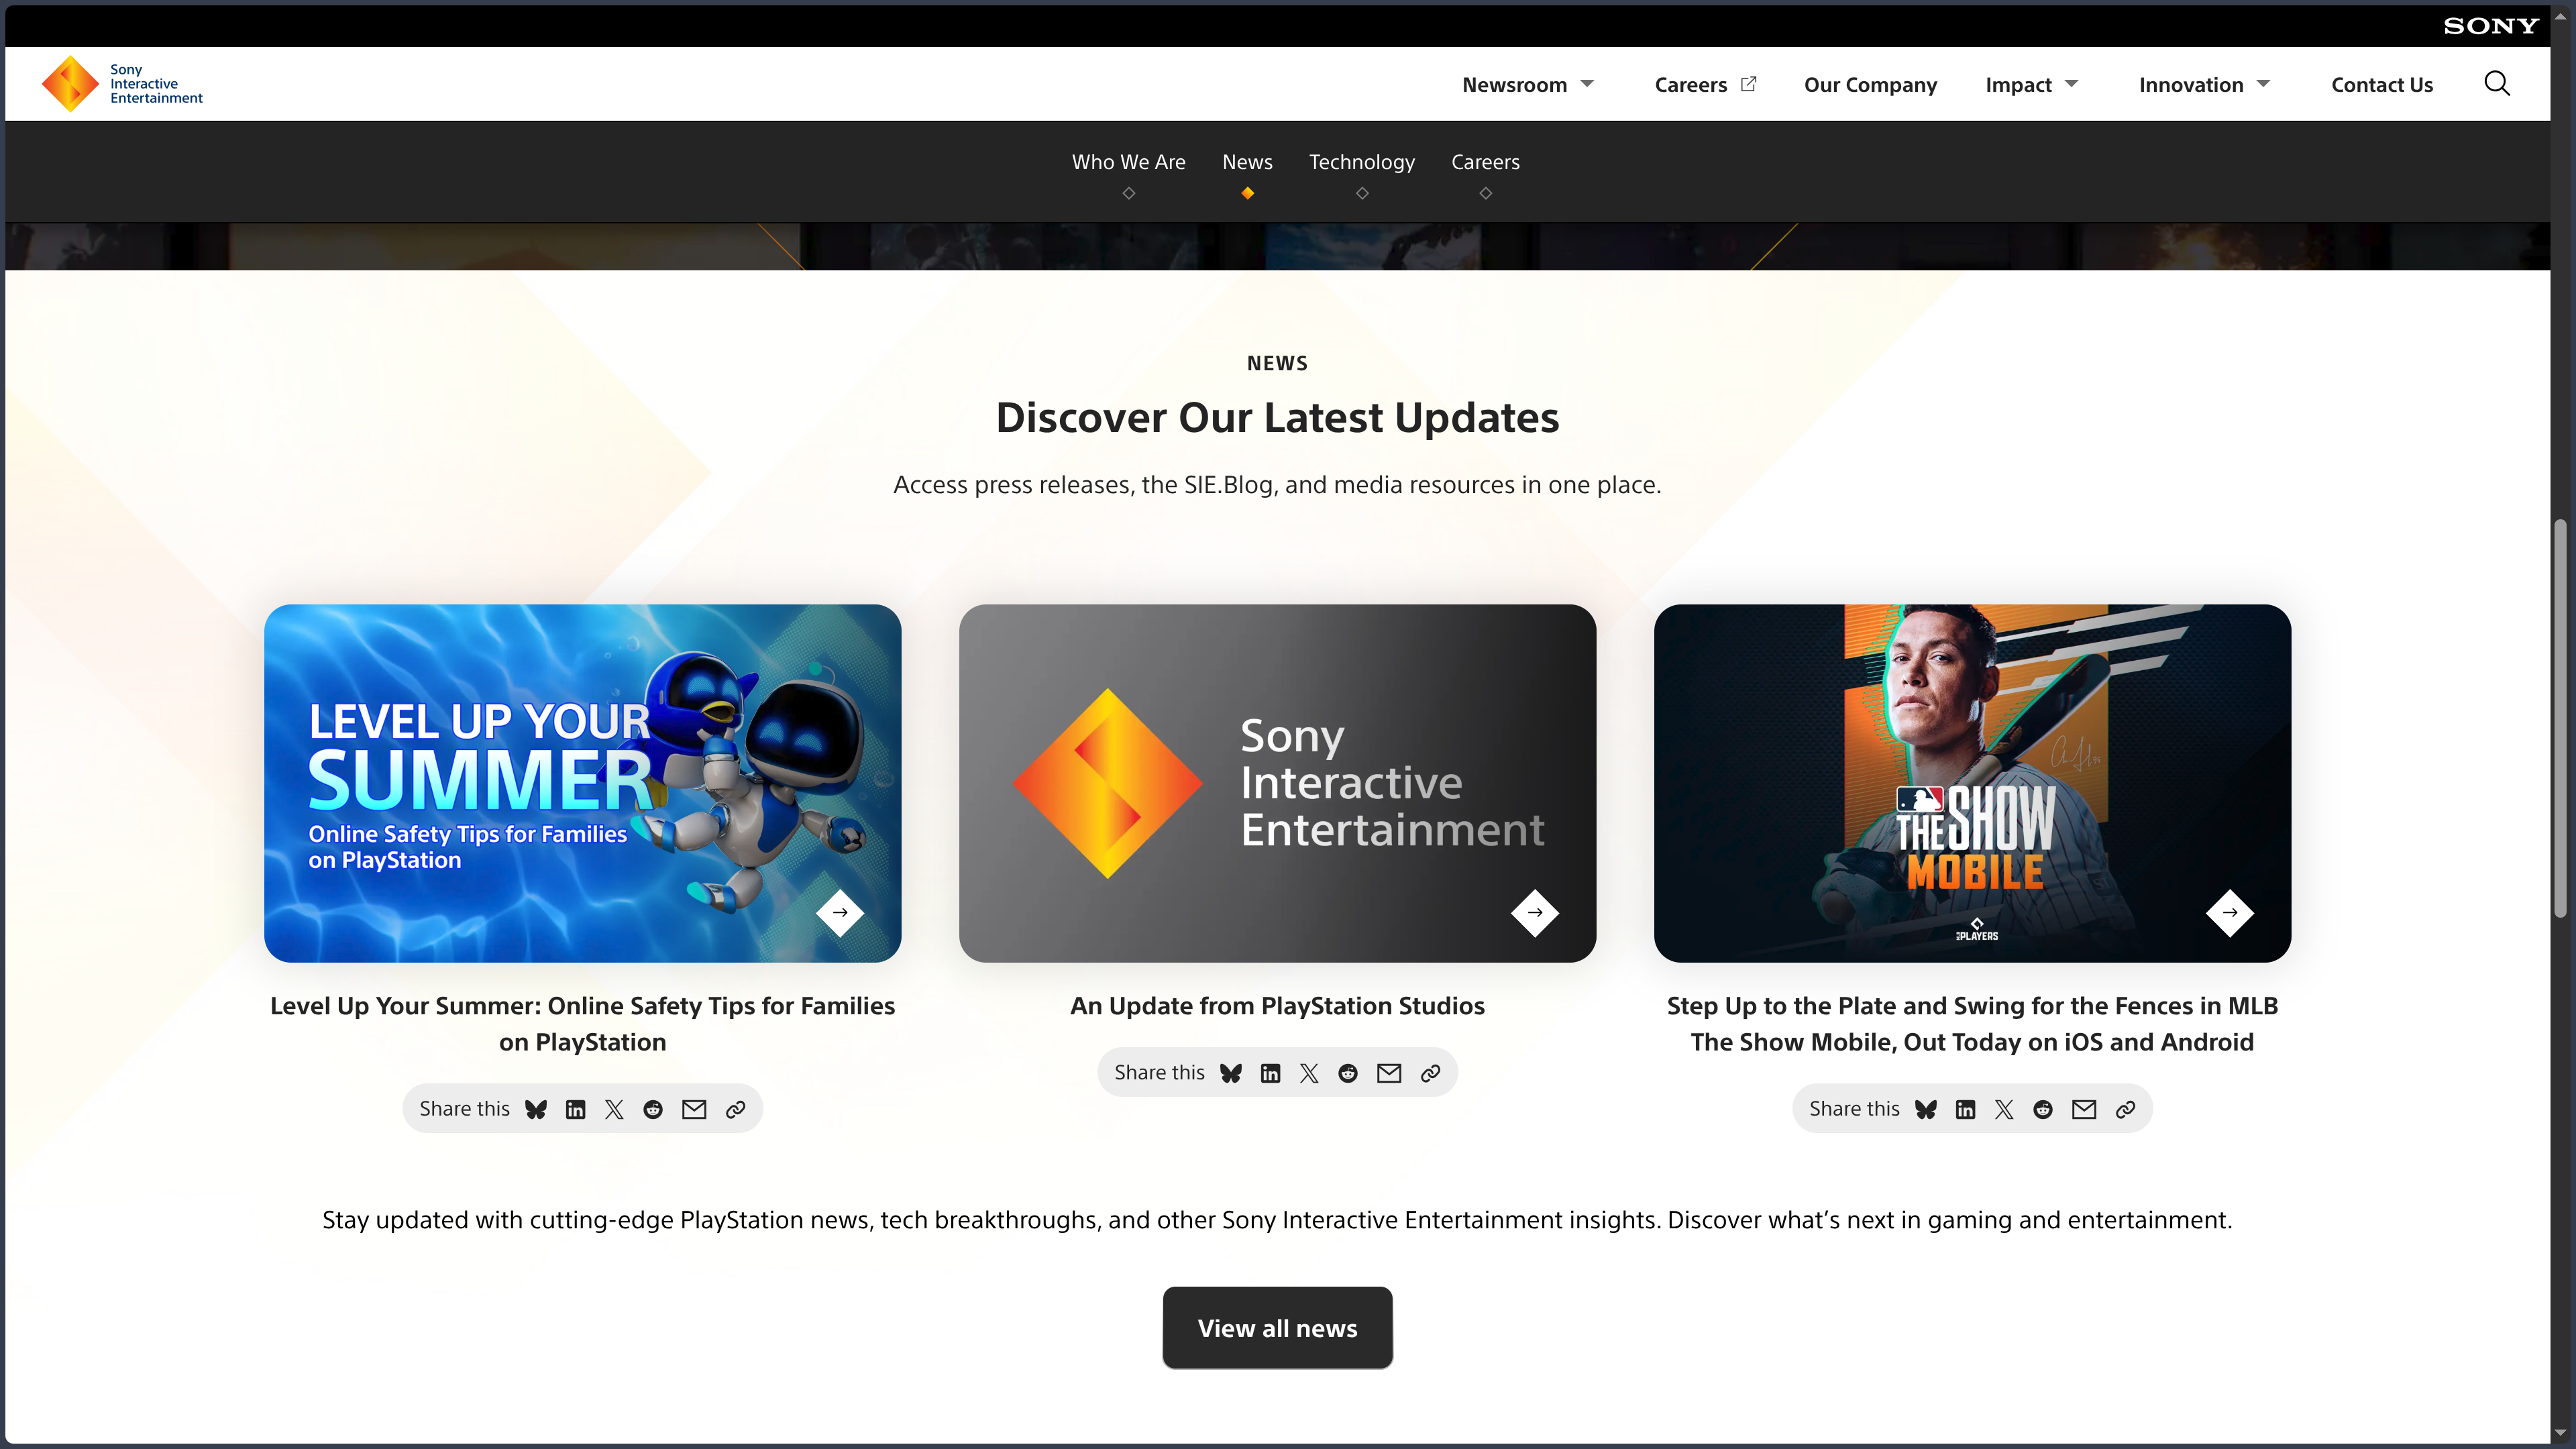
Task: Email the PlayStation Studios update article
Action: (1389, 1073)
